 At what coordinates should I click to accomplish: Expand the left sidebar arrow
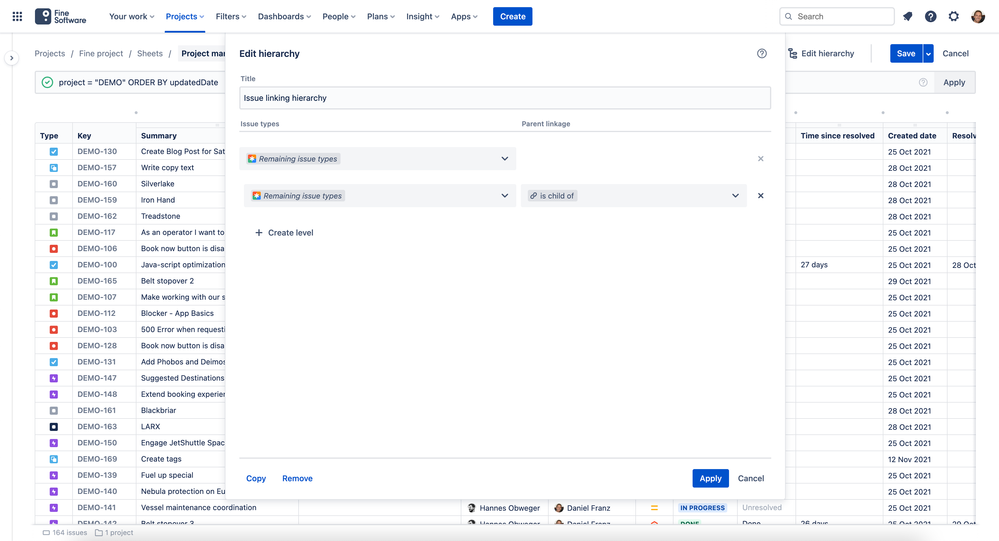point(11,58)
